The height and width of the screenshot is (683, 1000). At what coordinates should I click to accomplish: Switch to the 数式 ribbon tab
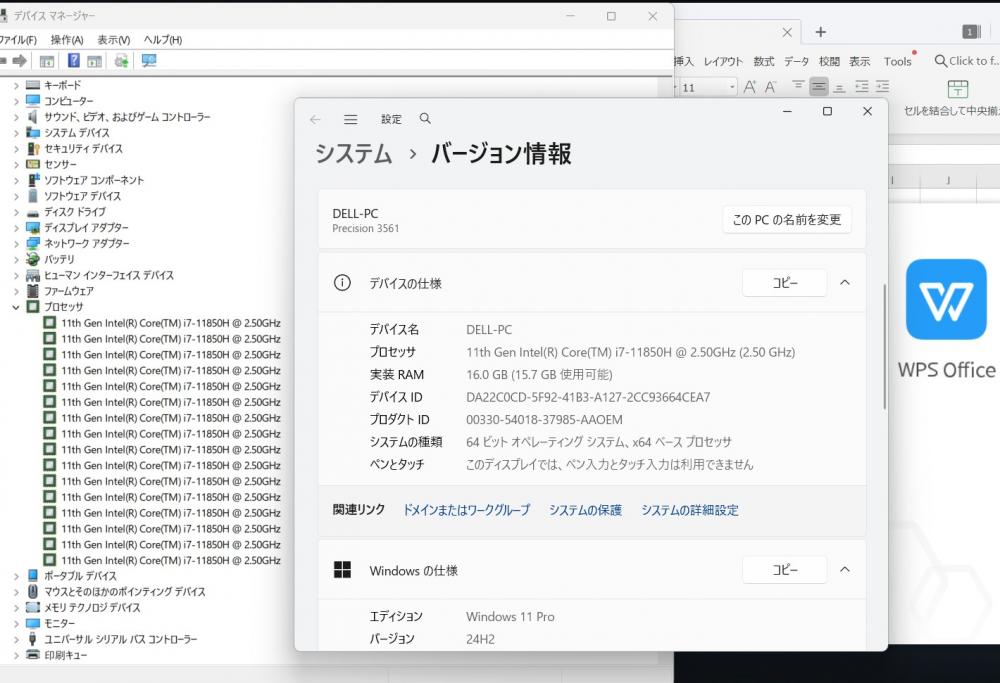(764, 61)
